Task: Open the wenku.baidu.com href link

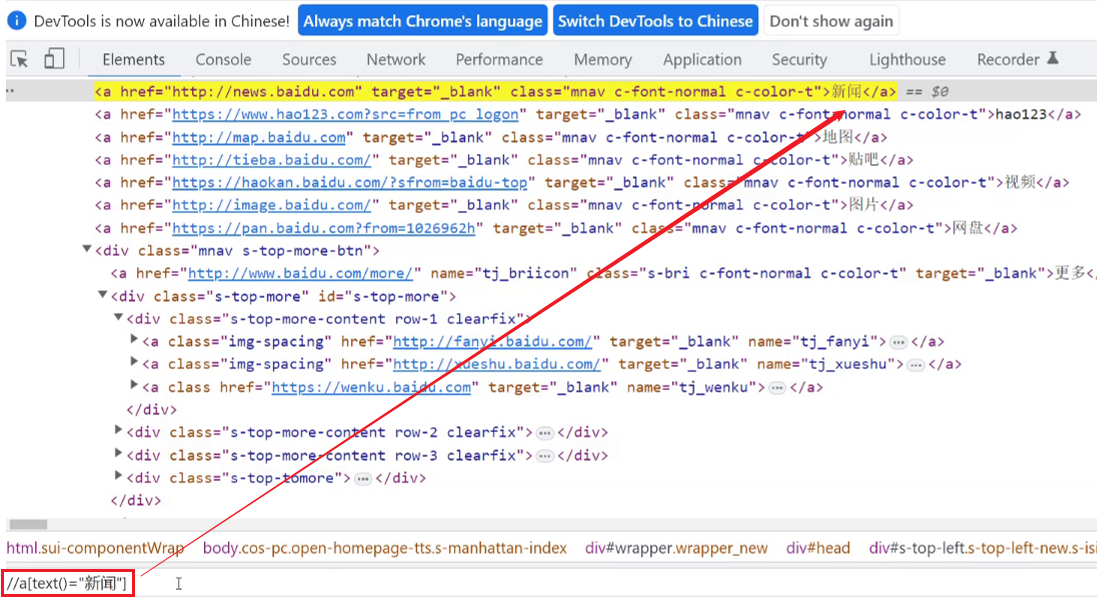Action: (x=371, y=387)
